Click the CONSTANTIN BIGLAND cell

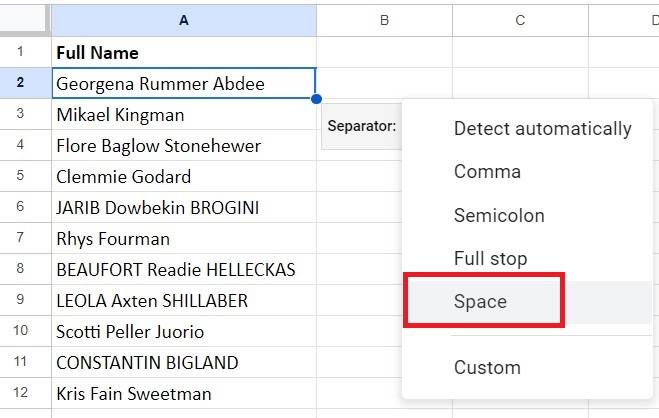[x=184, y=363]
